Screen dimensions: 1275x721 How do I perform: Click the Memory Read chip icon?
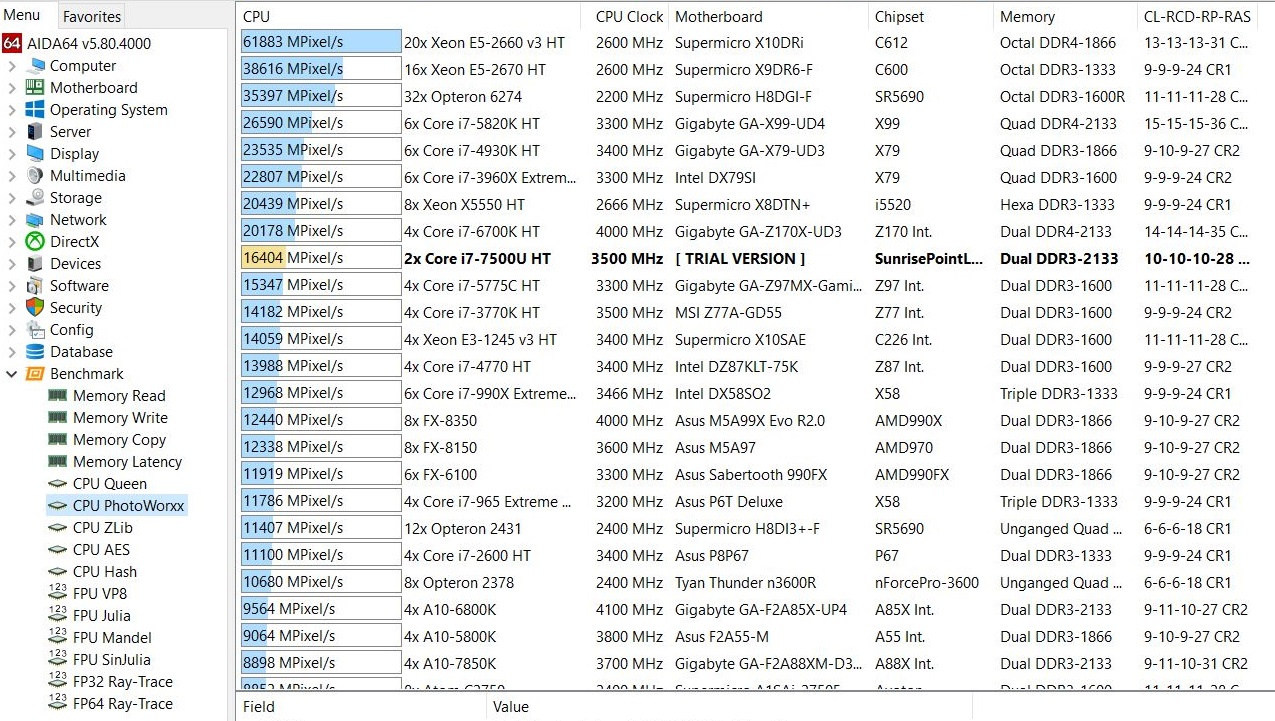57,396
